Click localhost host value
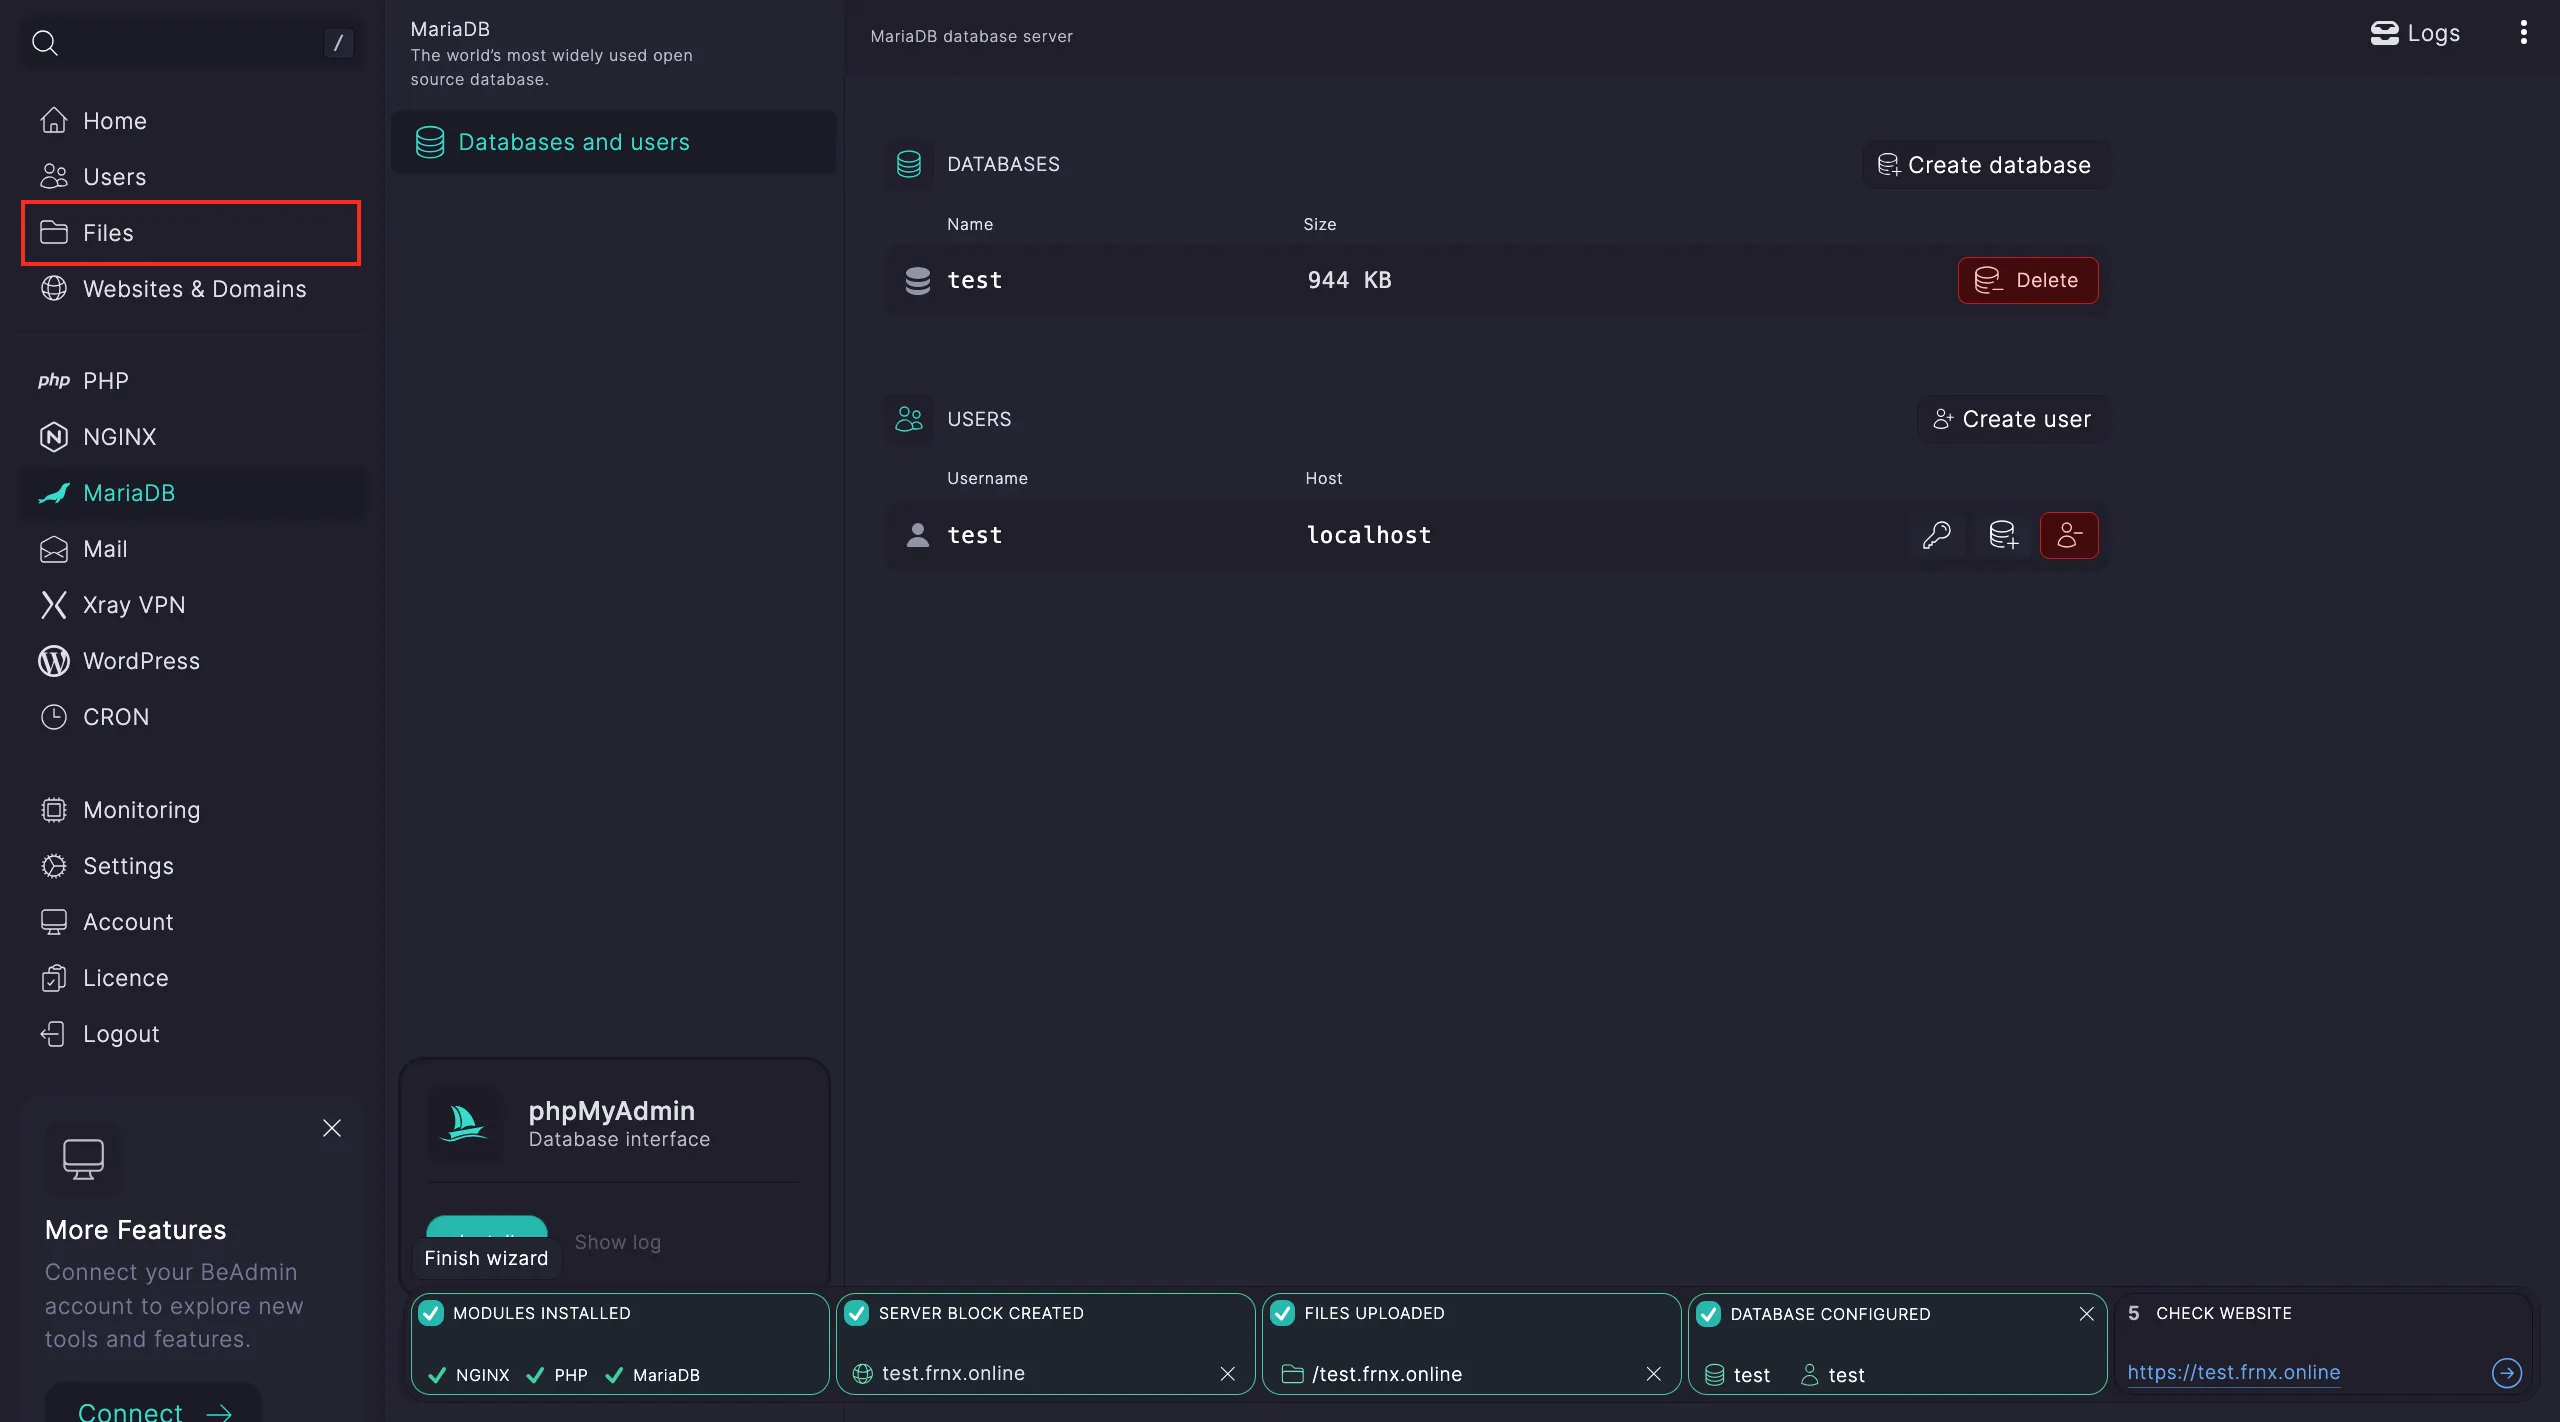2560x1422 pixels. (1369, 535)
